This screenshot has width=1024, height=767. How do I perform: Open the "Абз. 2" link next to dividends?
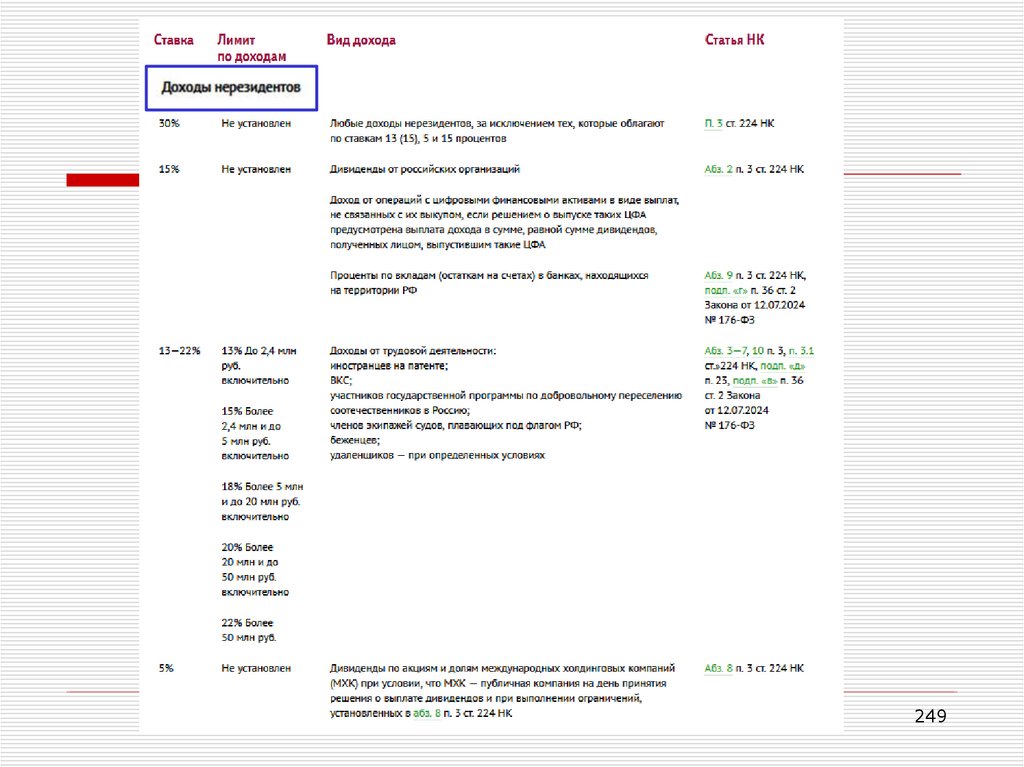click(718, 169)
